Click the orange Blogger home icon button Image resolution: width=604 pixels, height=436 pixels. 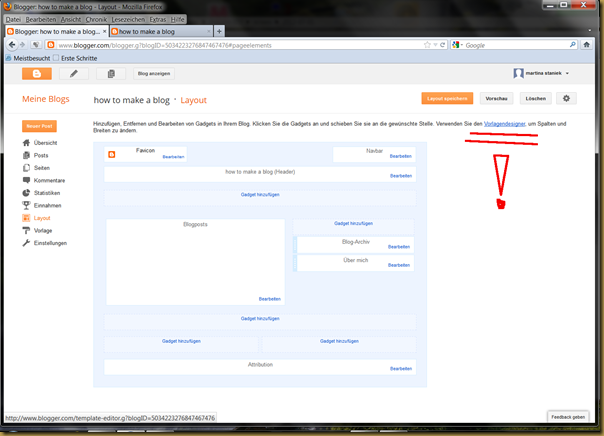(37, 74)
